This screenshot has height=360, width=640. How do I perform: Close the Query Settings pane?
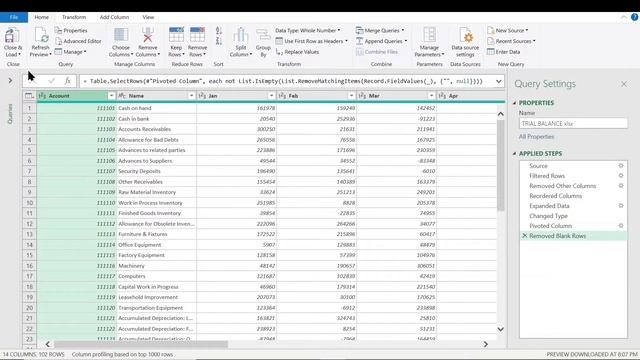624,84
